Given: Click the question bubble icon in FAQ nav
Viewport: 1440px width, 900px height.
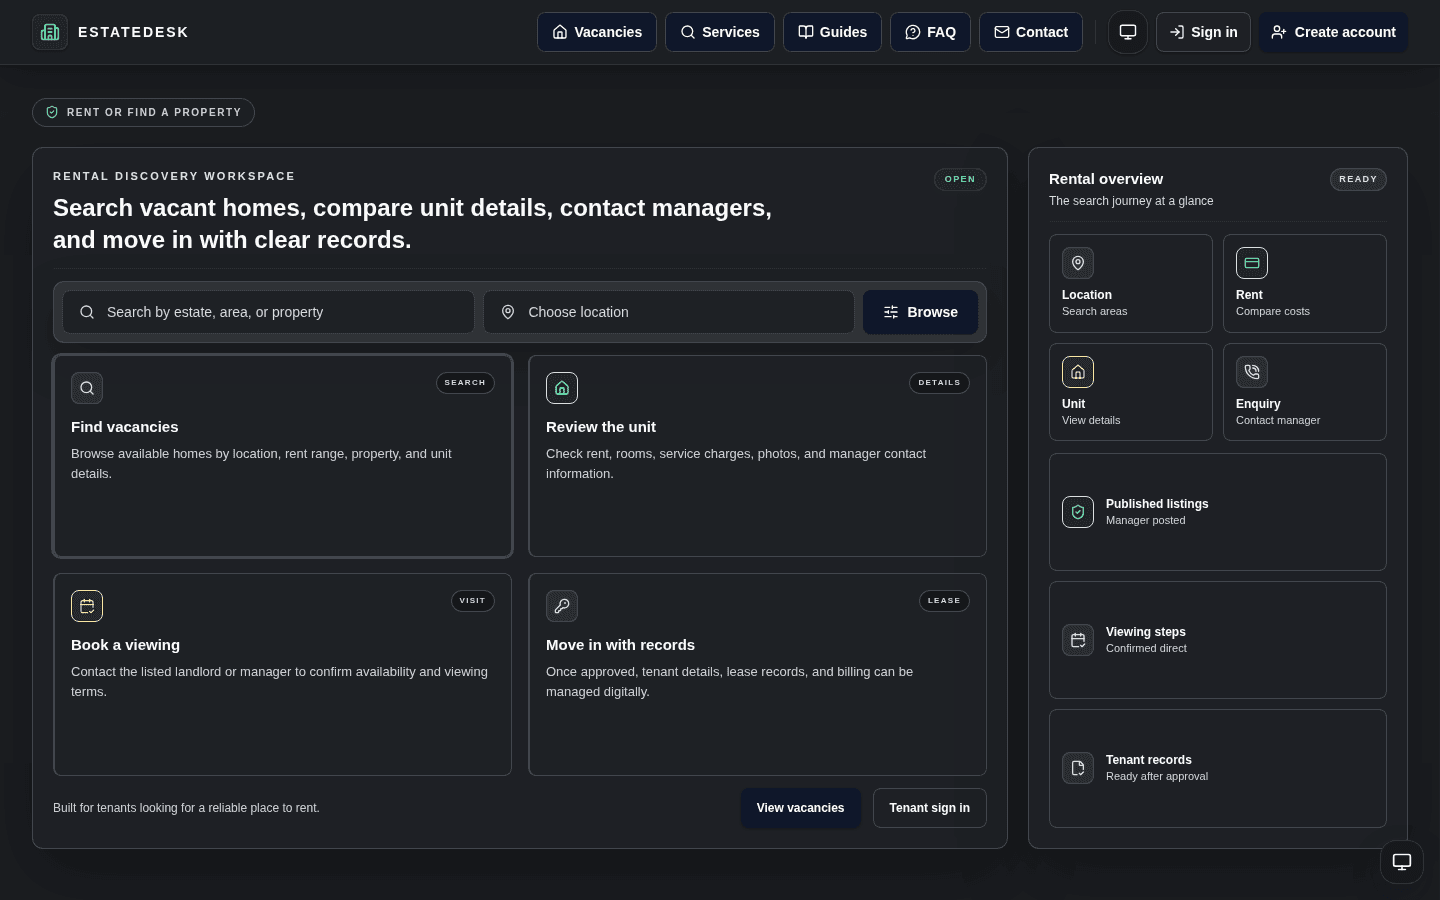Looking at the screenshot, I should tap(913, 32).
